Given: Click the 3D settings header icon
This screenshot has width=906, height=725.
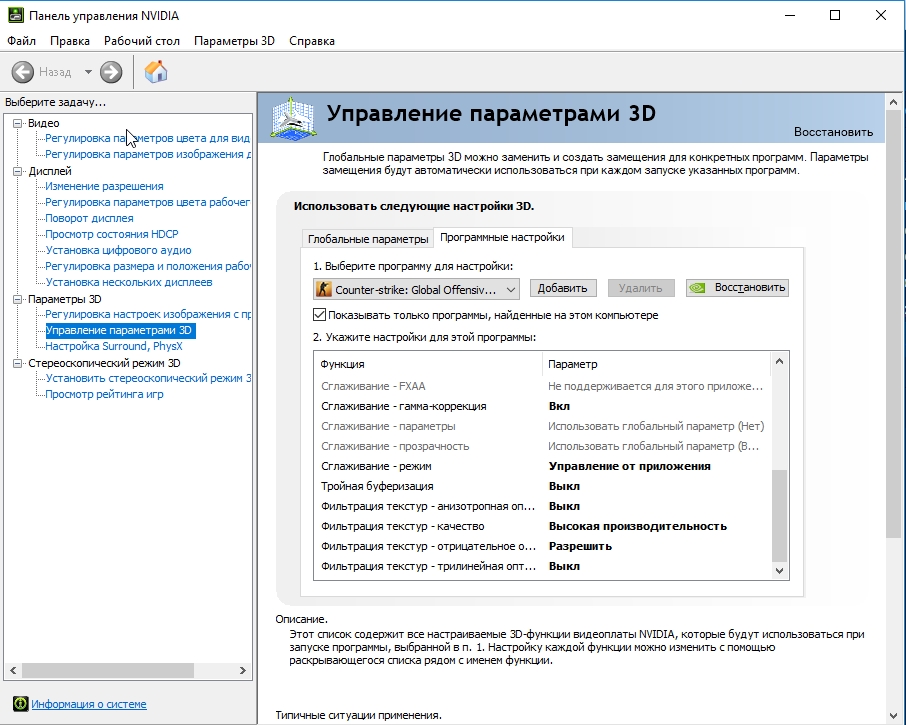Looking at the screenshot, I should coord(294,118).
